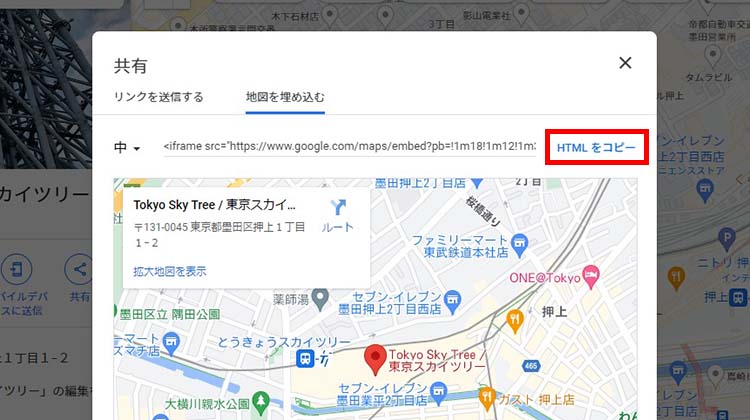Switch to リンクを送信する tab
Viewport: 750px width, 420px height.
pyautogui.click(x=159, y=97)
